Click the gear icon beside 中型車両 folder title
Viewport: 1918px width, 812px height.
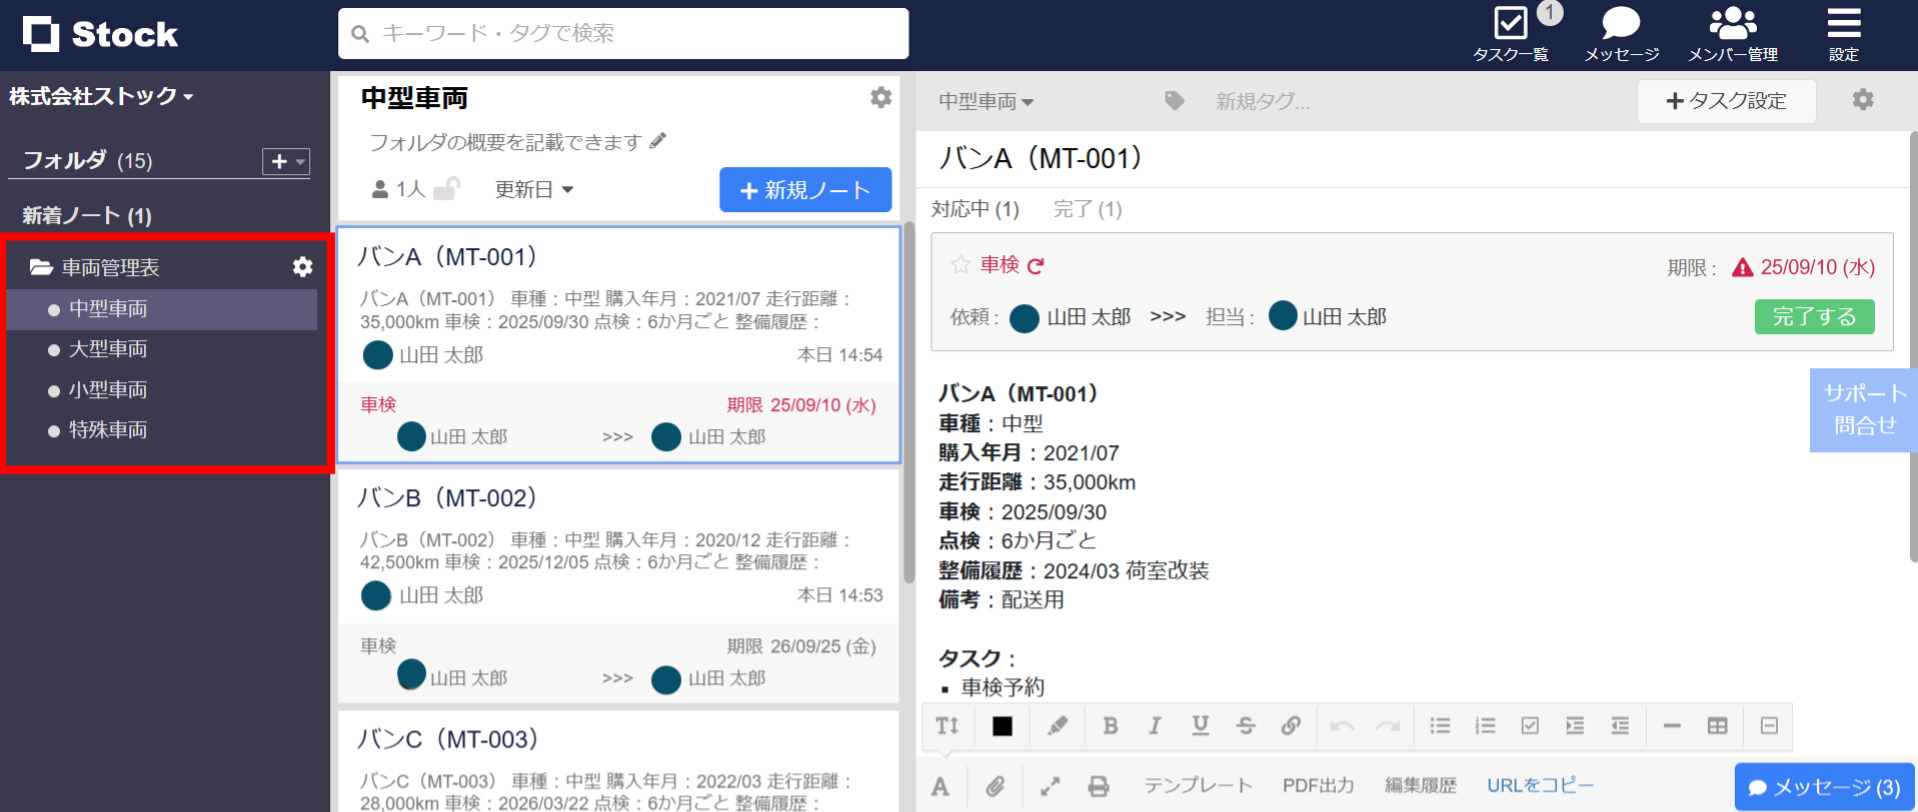pyautogui.click(x=881, y=97)
